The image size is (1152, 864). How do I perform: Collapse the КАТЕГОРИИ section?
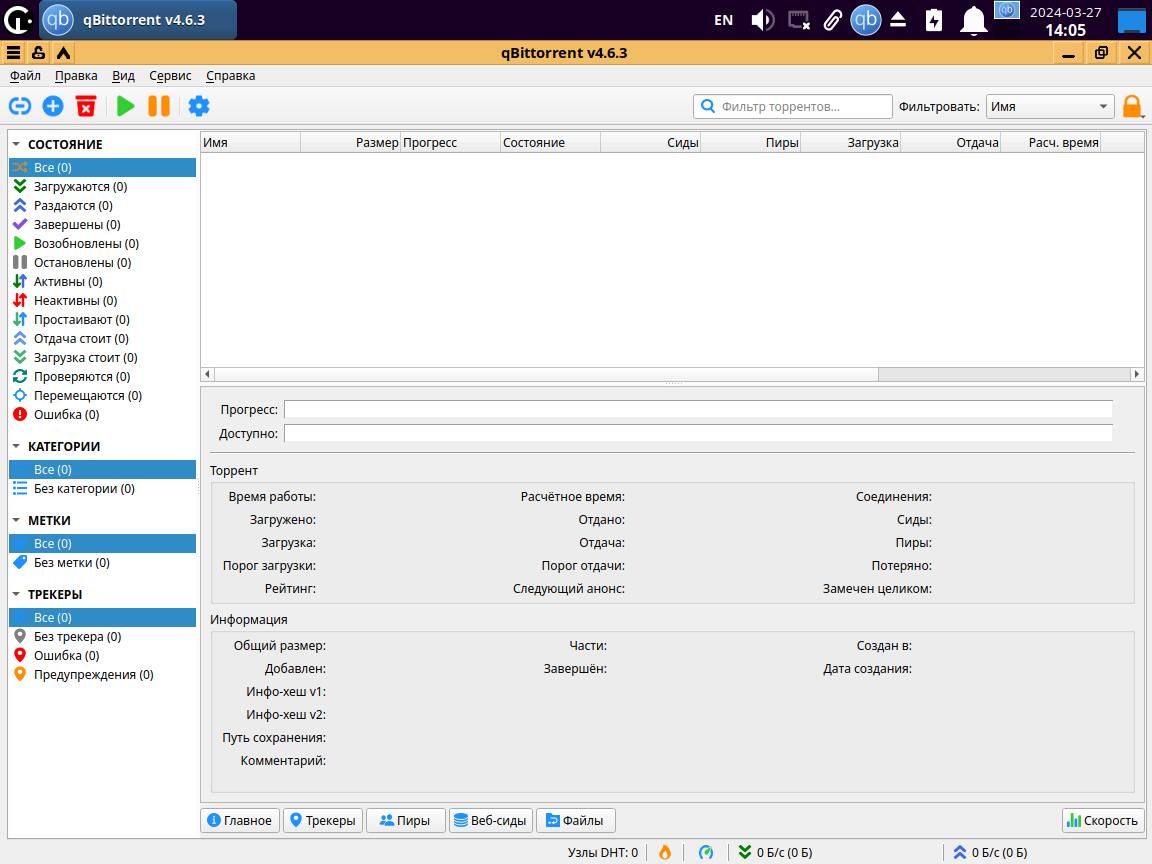click(x=17, y=446)
